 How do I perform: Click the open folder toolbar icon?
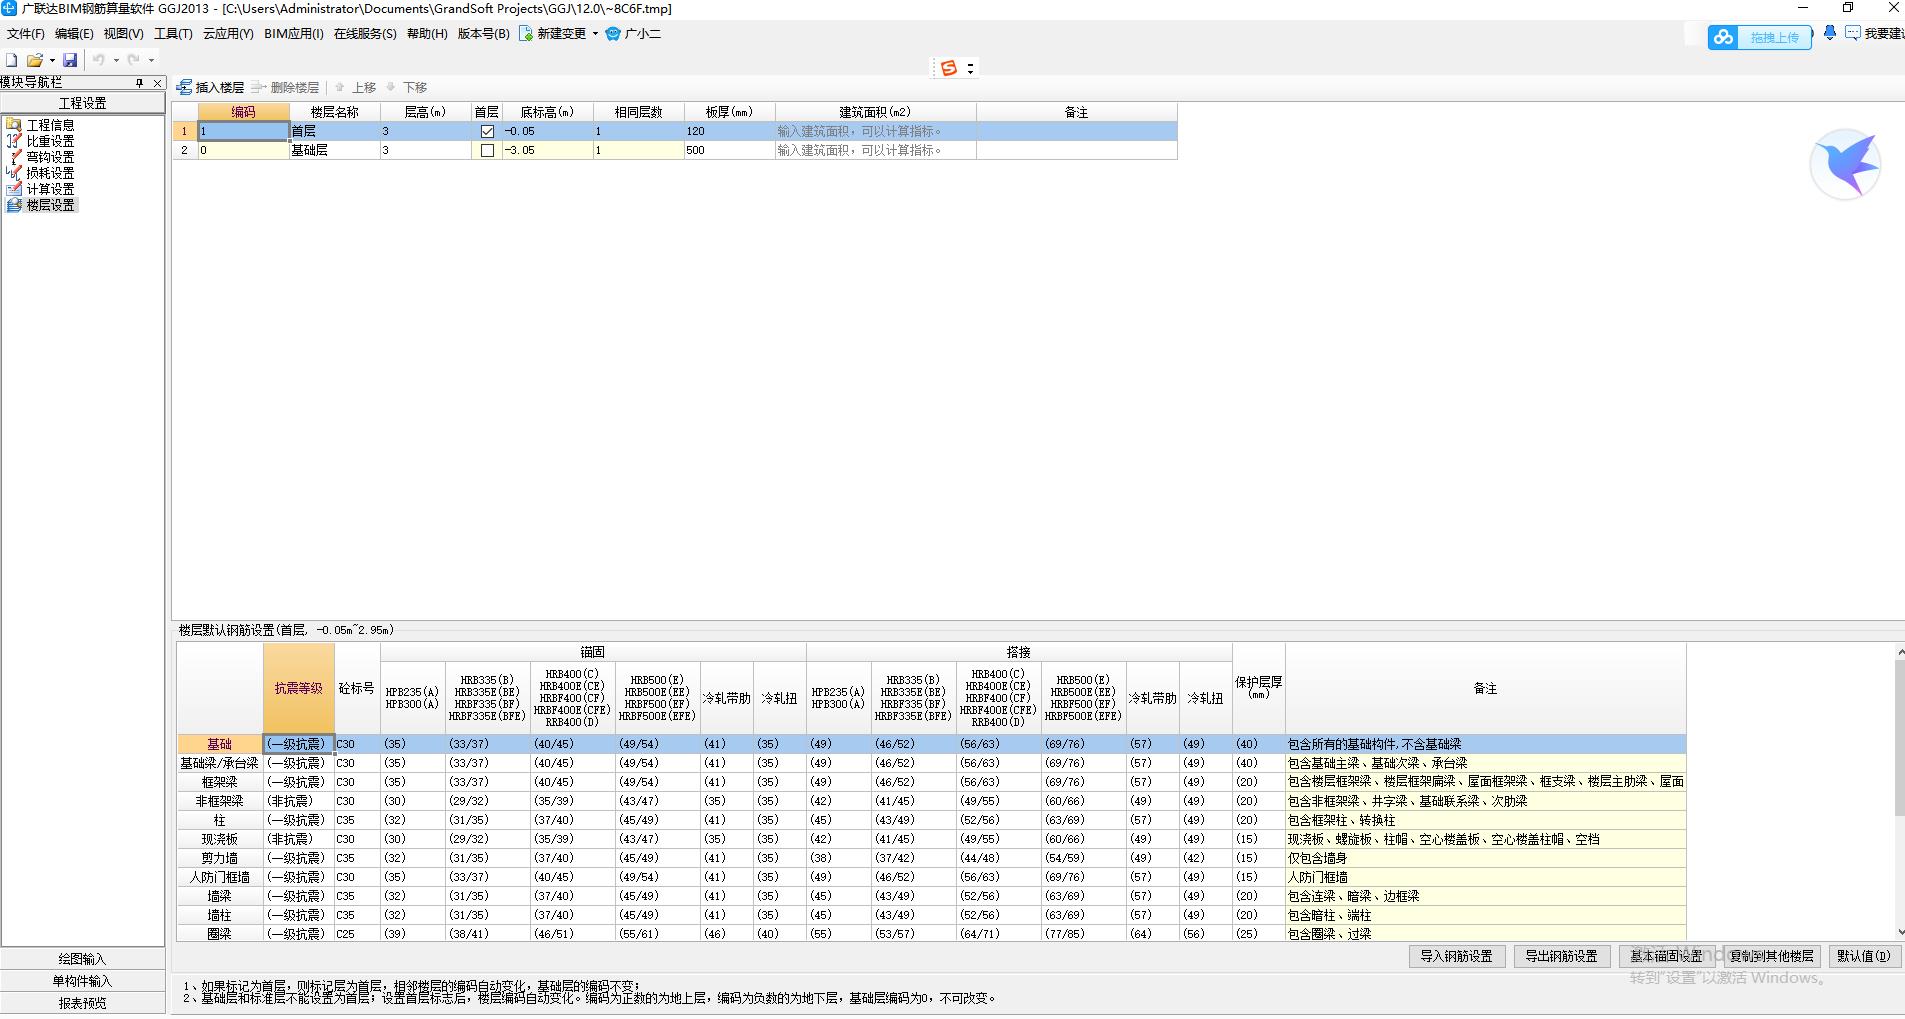point(34,60)
